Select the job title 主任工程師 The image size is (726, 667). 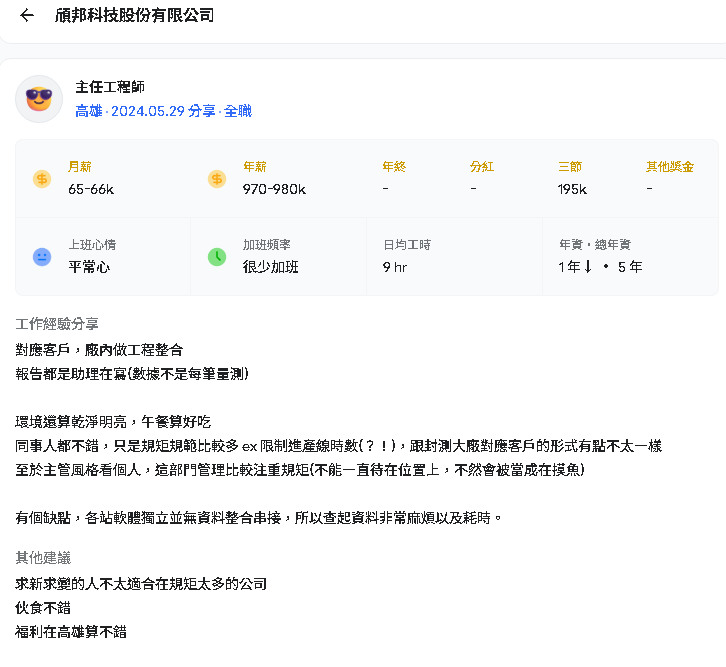pos(110,87)
